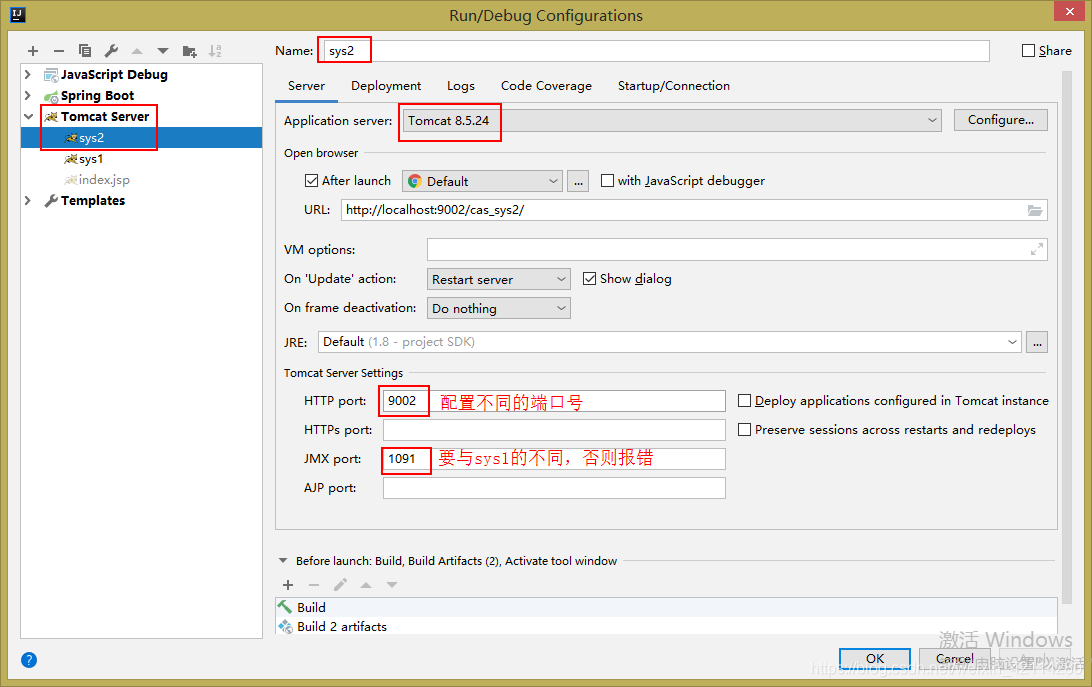Screen dimensions: 1092x687
Task: Select the index.jsp configuration
Action: [141, 180]
